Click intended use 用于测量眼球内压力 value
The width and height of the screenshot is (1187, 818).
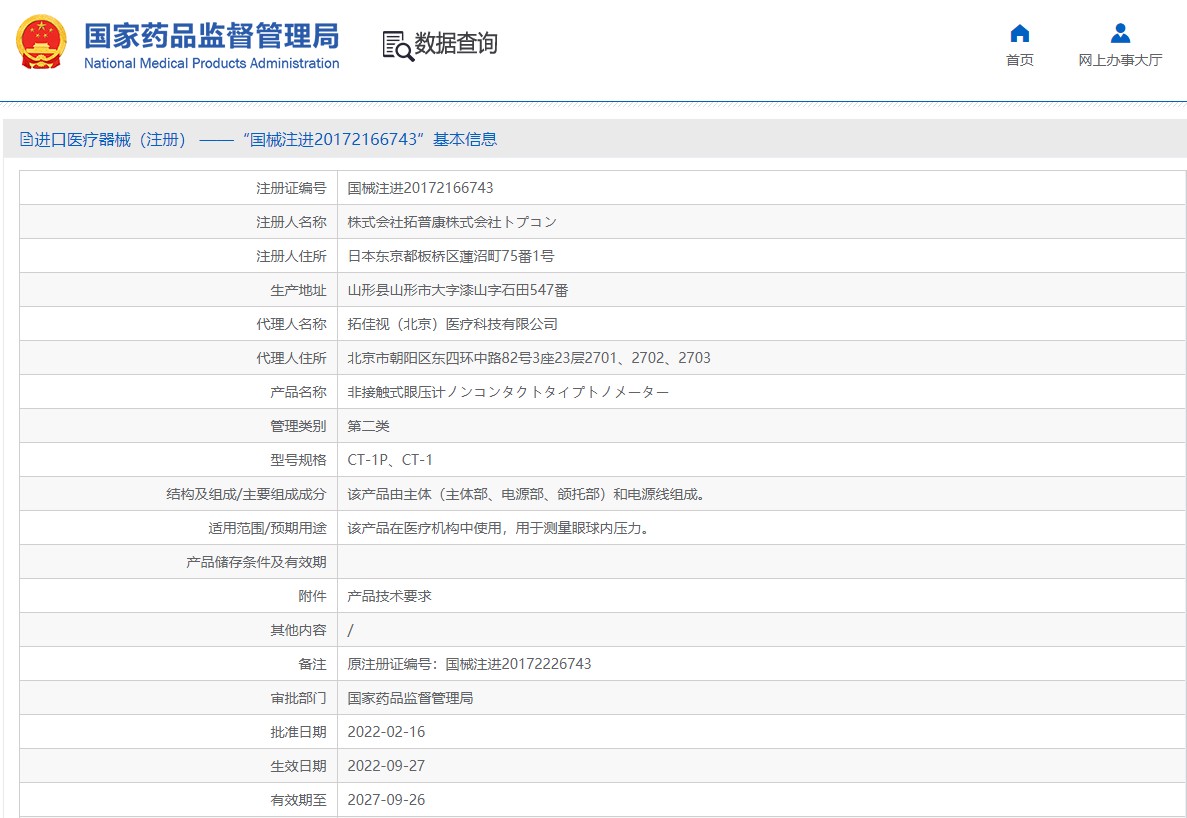[x=499, y=528]
